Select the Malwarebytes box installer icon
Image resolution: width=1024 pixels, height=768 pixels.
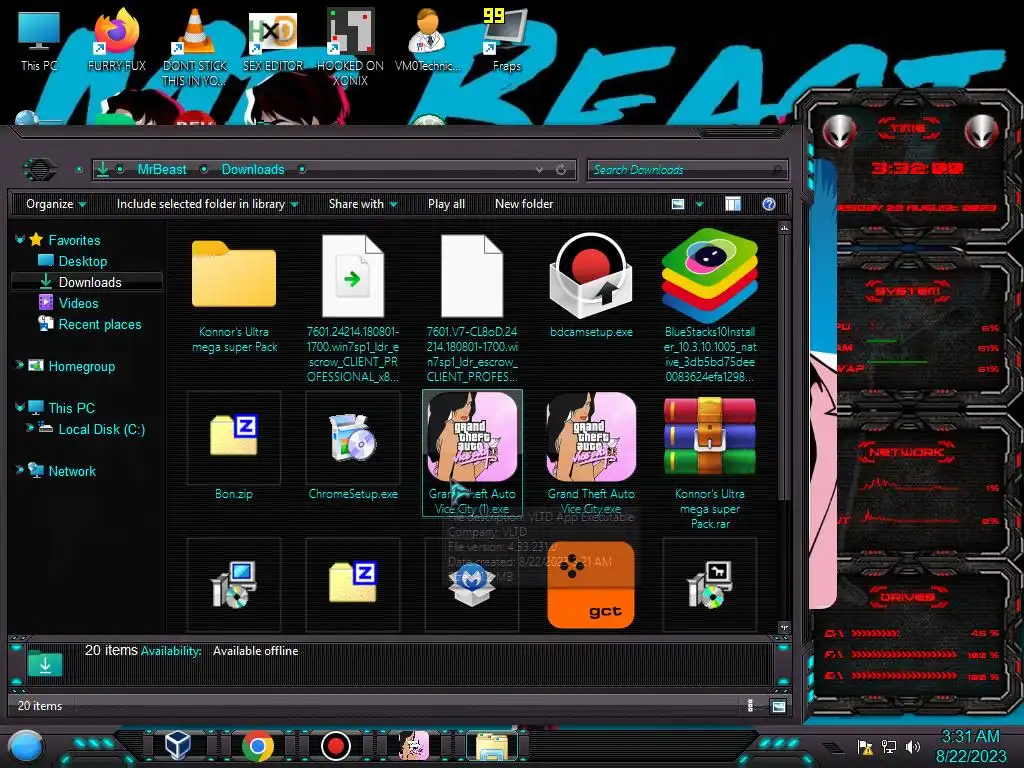point(472,584)
